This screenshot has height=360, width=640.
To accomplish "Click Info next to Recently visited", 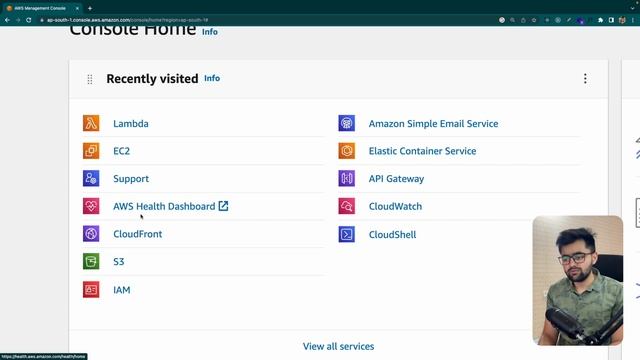I will (212, 78).
